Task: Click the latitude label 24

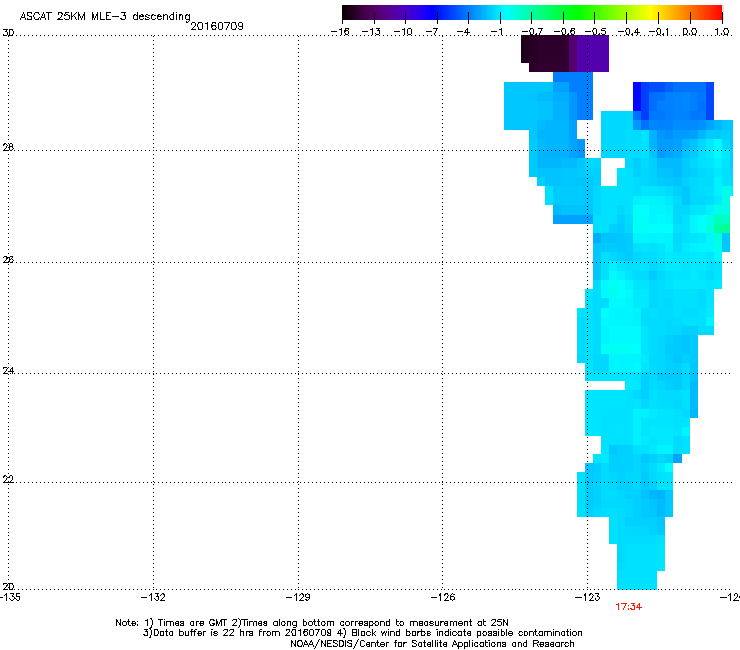Action: 8,371
